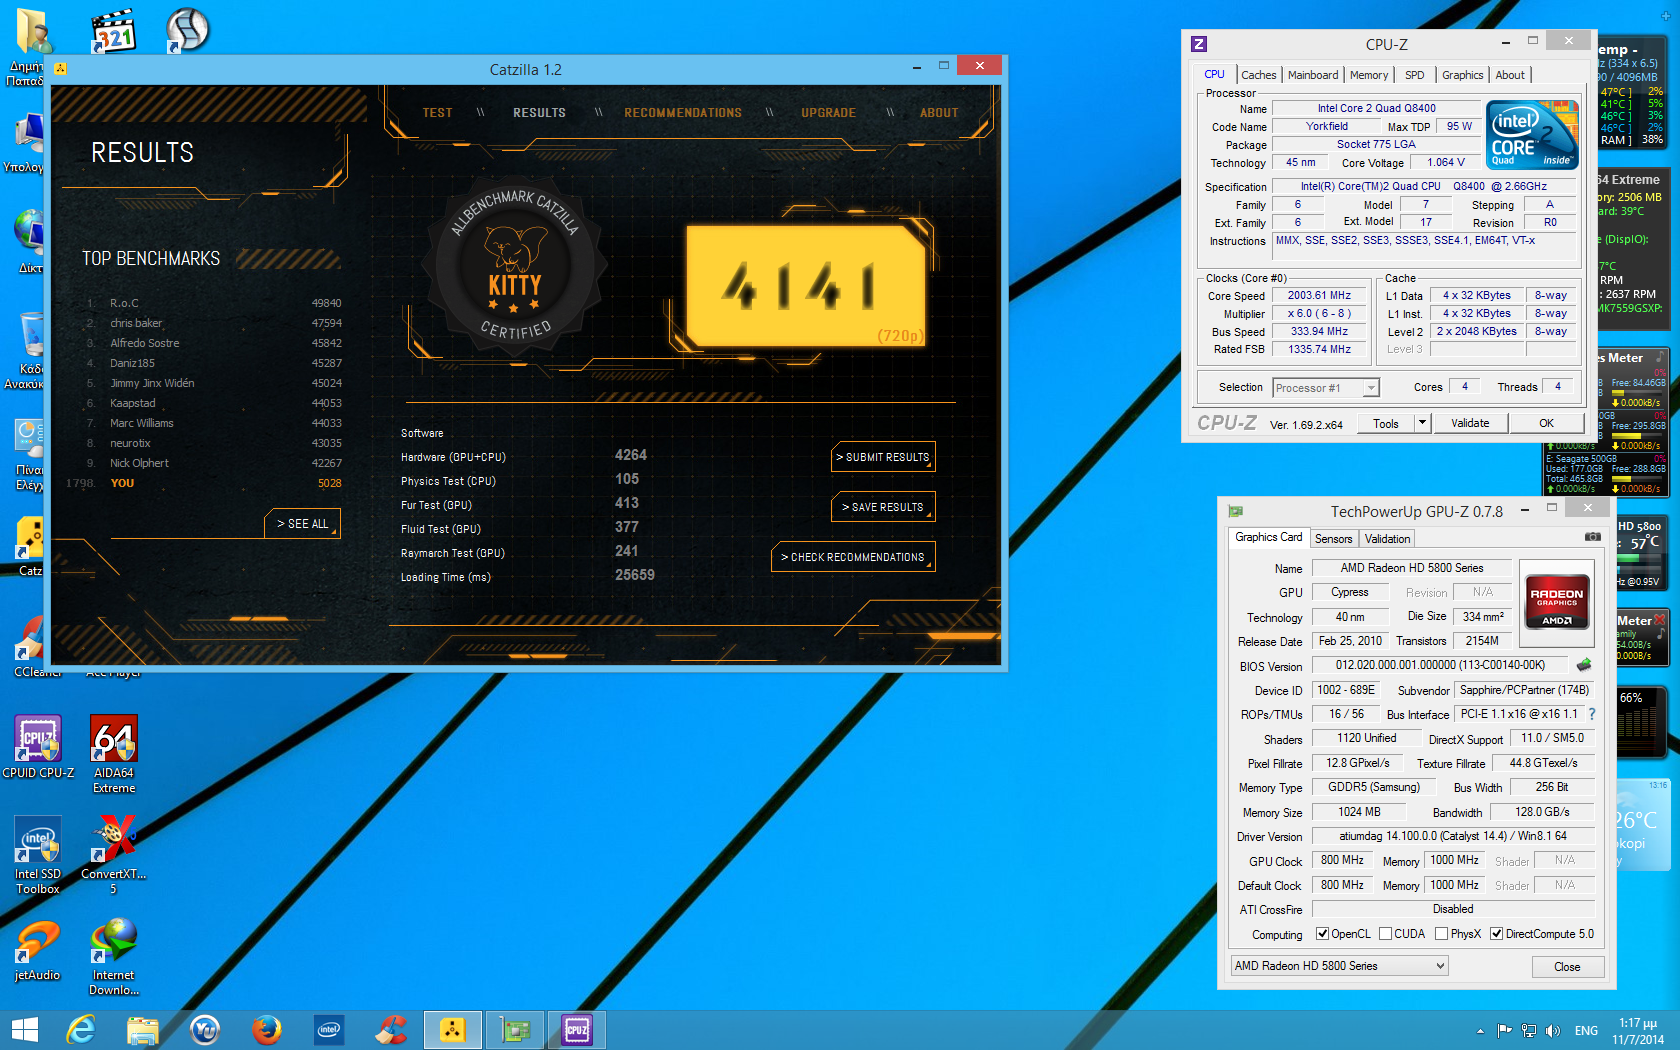Open the Processor #1 selection dropdown
This screenshot has height=1050, width=1680.
tap(1326, 388)
